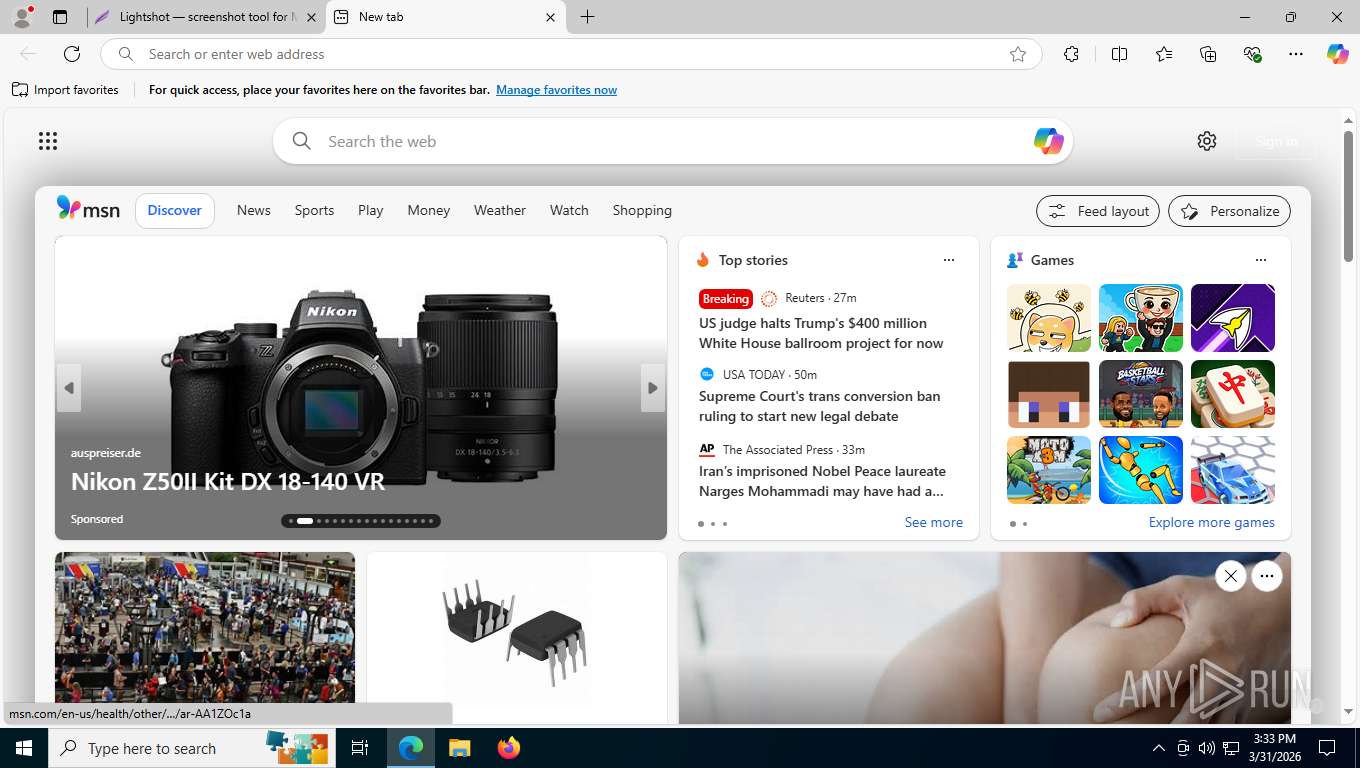
Task: Open Edge Settings and more menu
Action: [x=1296, y=54]
